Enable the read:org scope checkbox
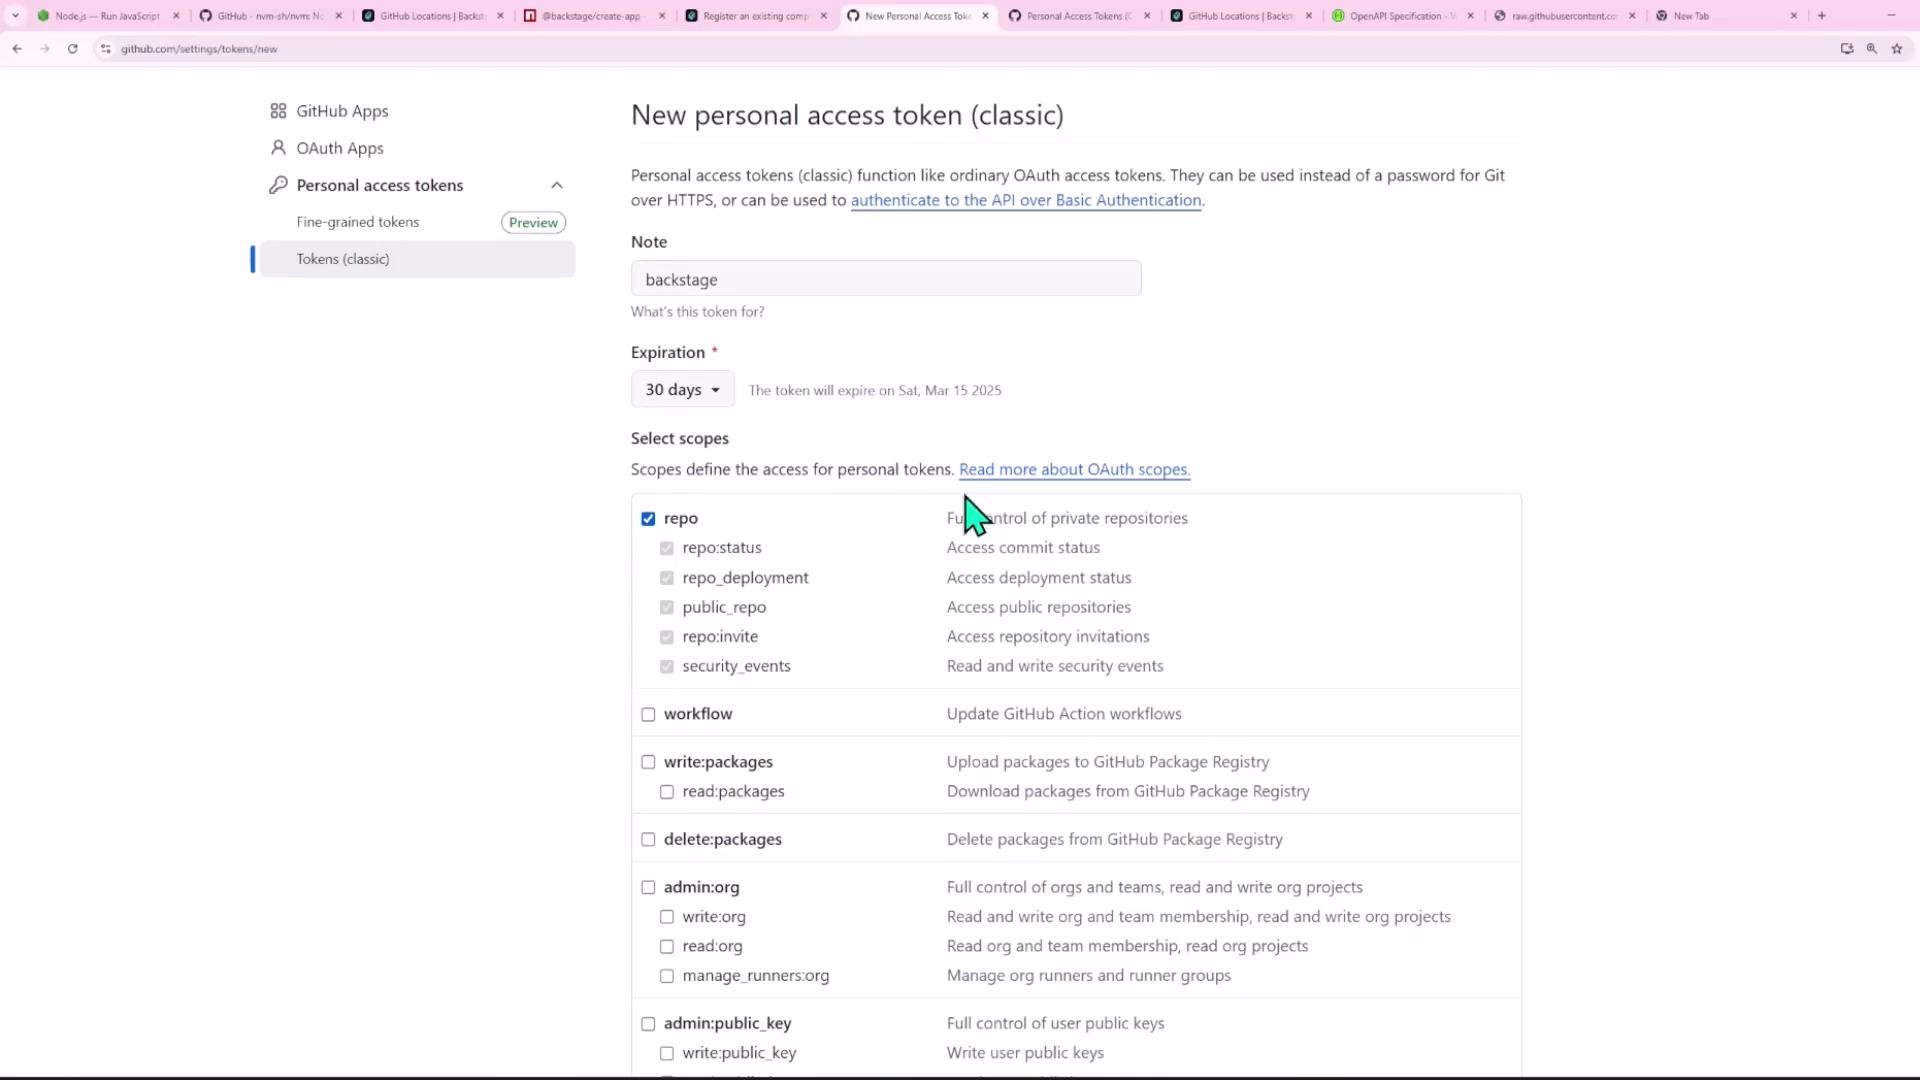Screen dimensions: 1920x1080 point(667,947)
